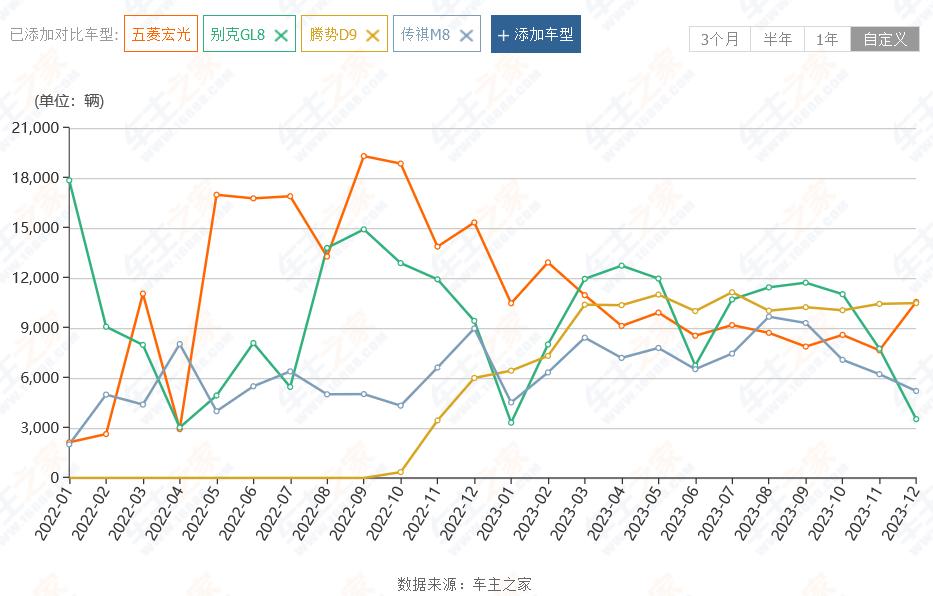The image size is (933, 596).
Task: Switch to the 3个月 time range
Action: coord(720,39)
